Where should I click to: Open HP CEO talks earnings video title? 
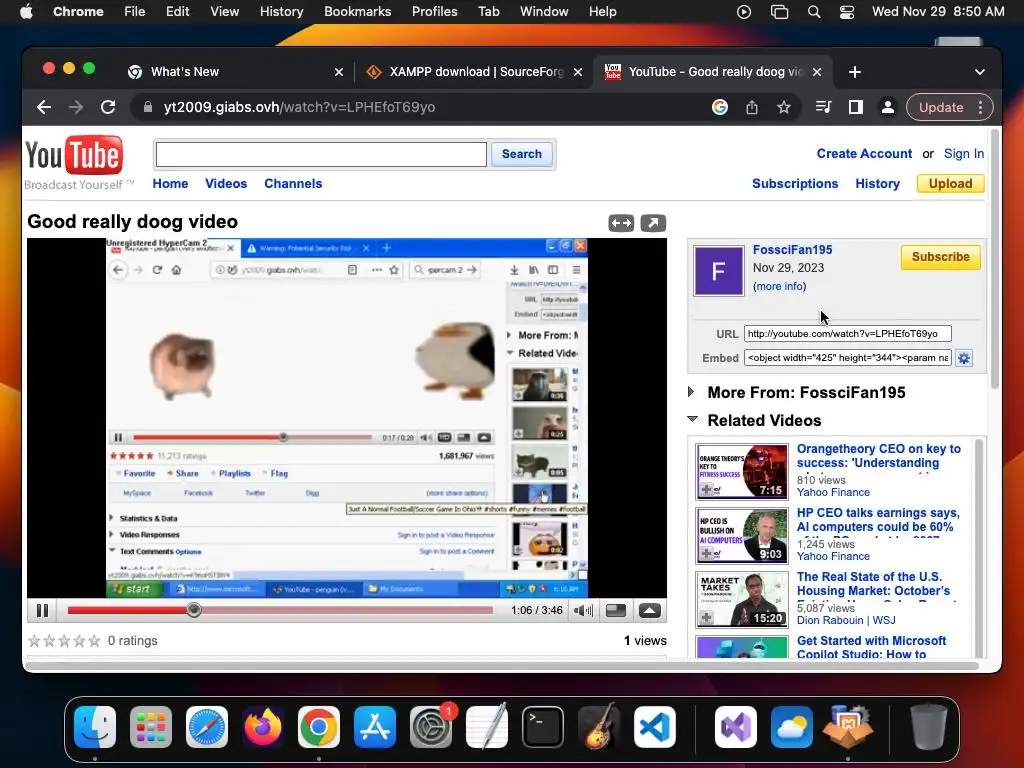point(878,522)
